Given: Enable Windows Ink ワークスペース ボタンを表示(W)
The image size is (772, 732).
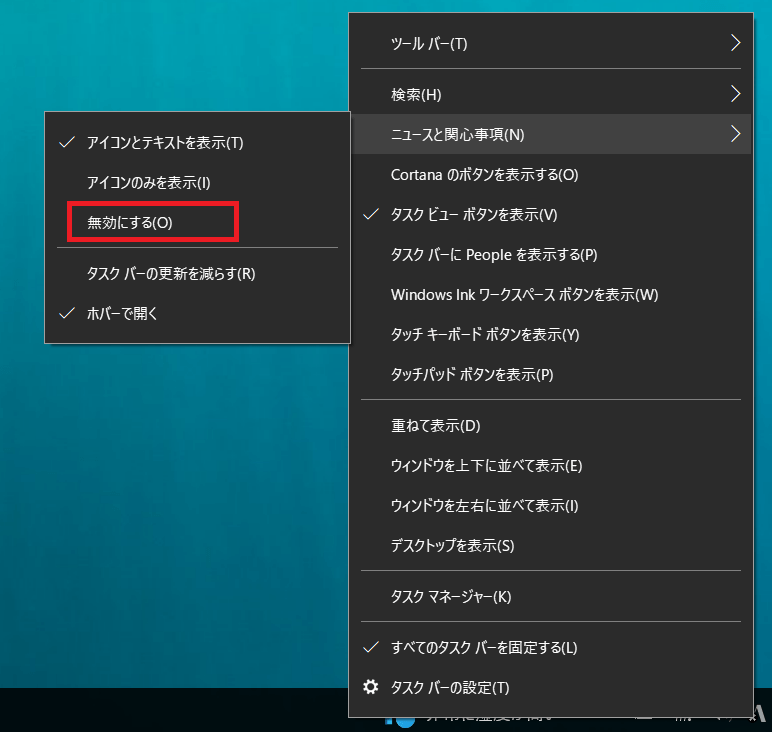Looking at the screenshot, I should pos(551,294).
